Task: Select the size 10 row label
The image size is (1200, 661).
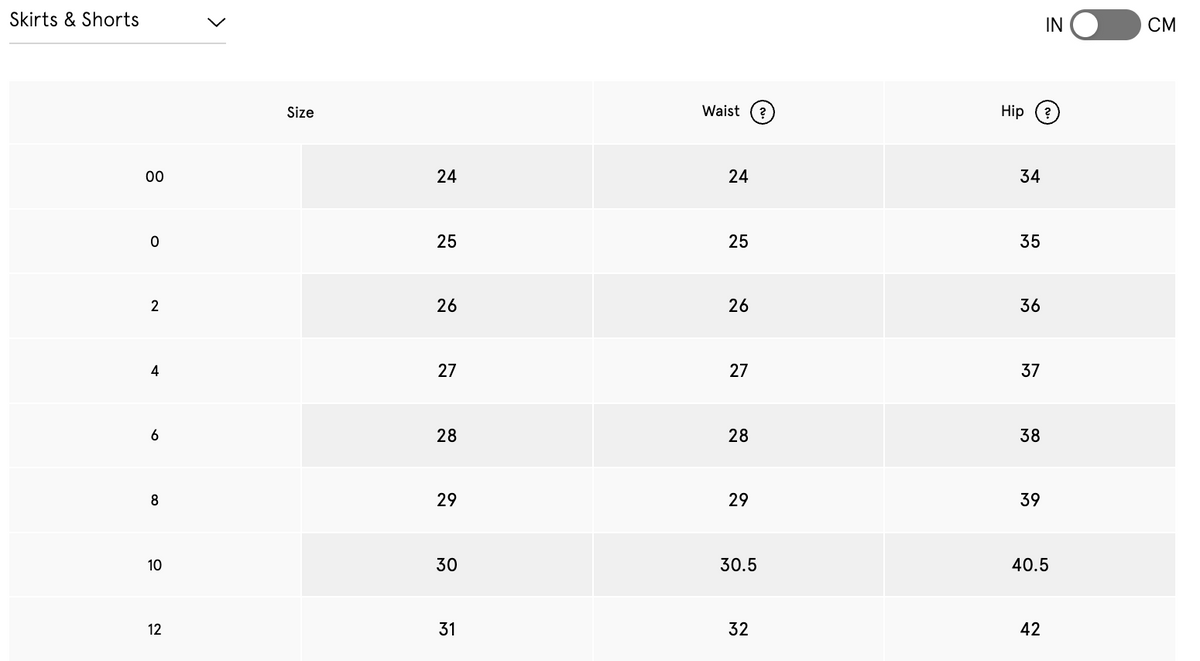Action: pyautogui.click(x=155, y=565)
